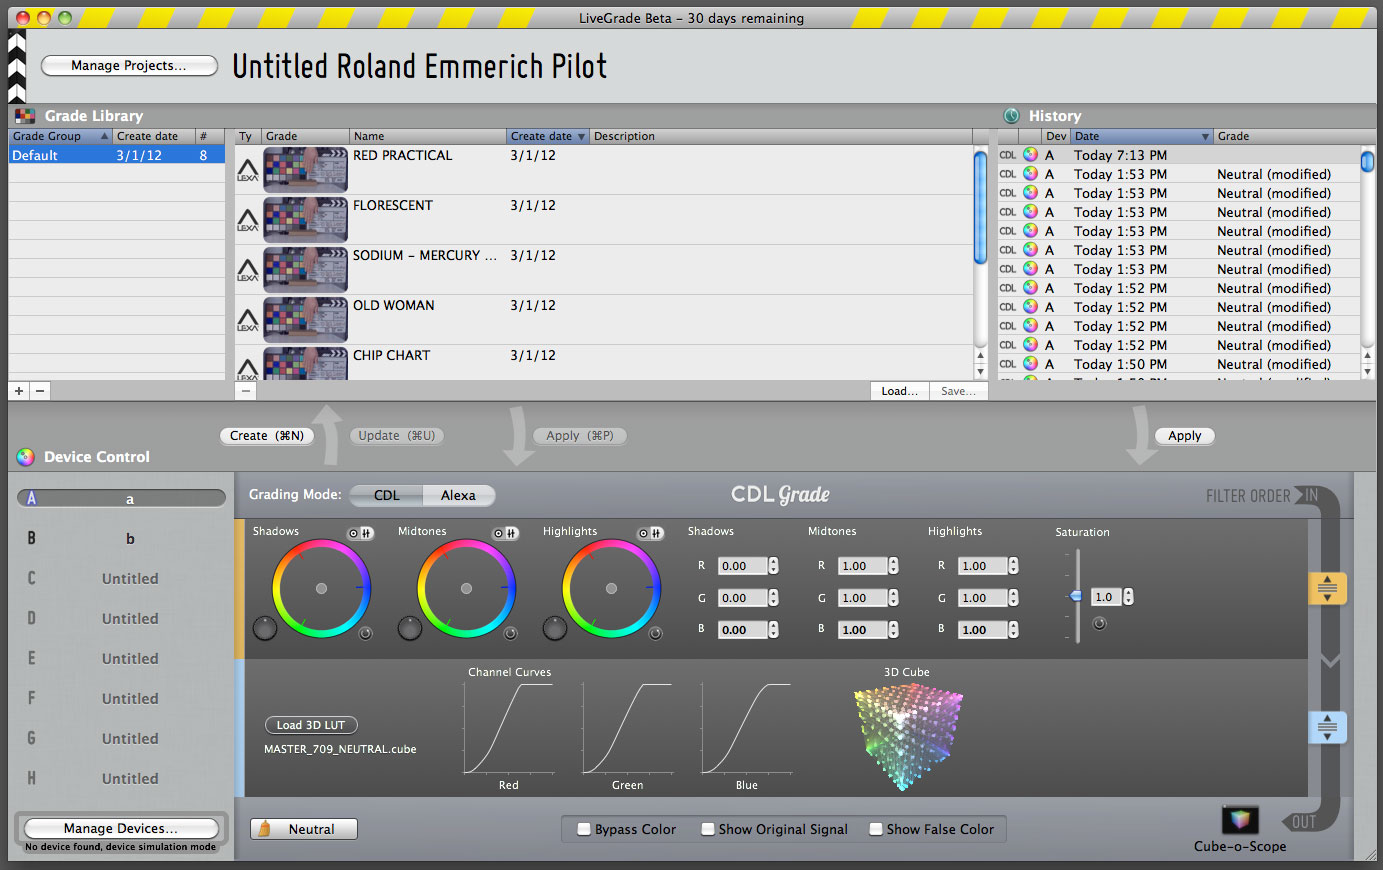Click the Saturation slider handle
1383x870 pixels.
pyautogui.click(x=1076, y=596)
